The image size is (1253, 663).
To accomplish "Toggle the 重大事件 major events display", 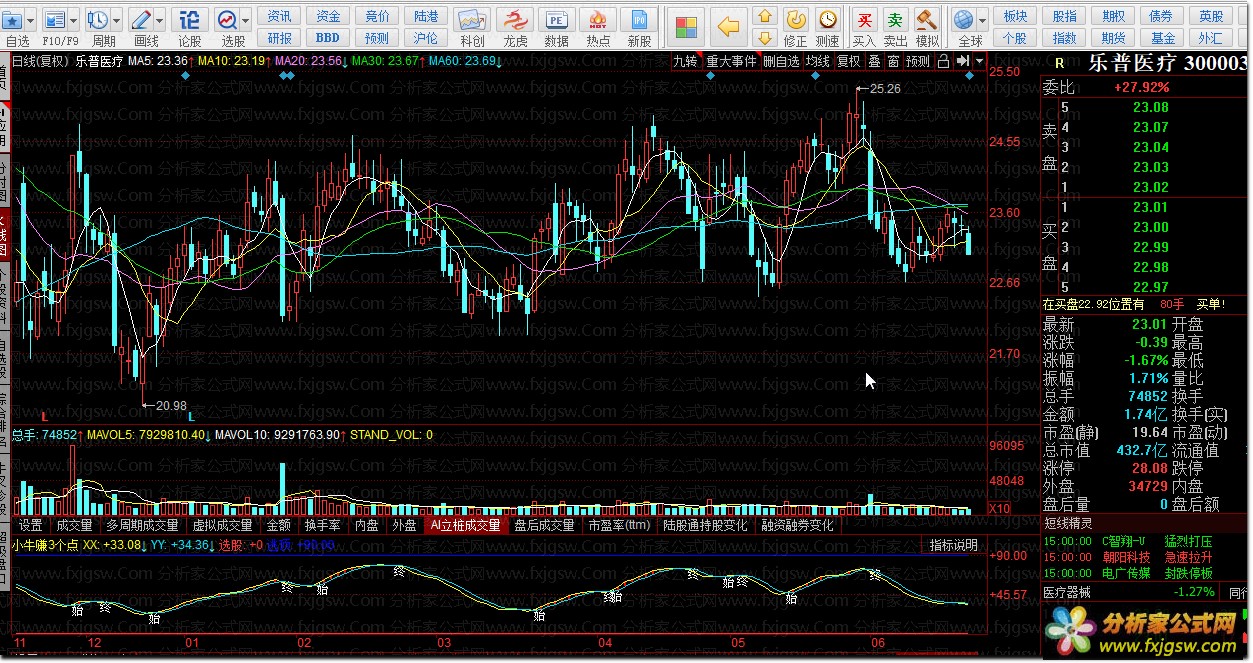I will (732, 61).
